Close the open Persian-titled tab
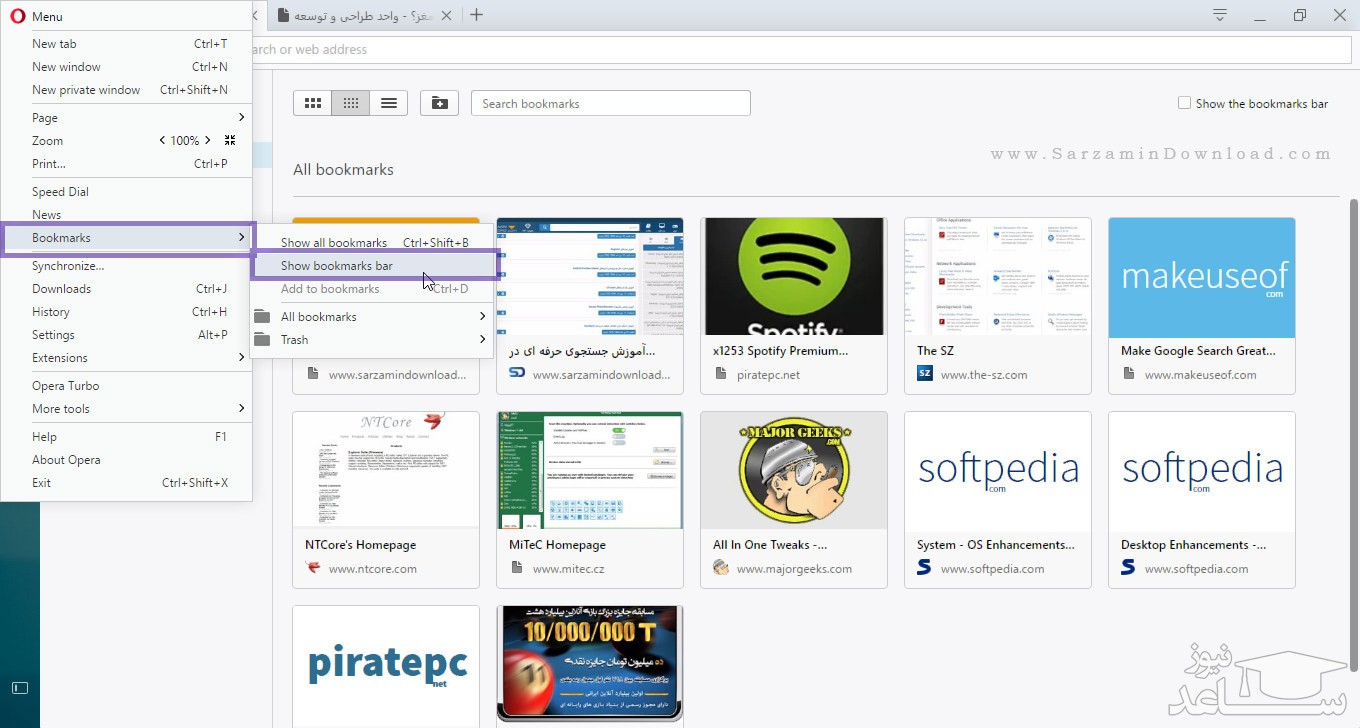Viewport: 1360px width, 728px height. tap(447, 15)
